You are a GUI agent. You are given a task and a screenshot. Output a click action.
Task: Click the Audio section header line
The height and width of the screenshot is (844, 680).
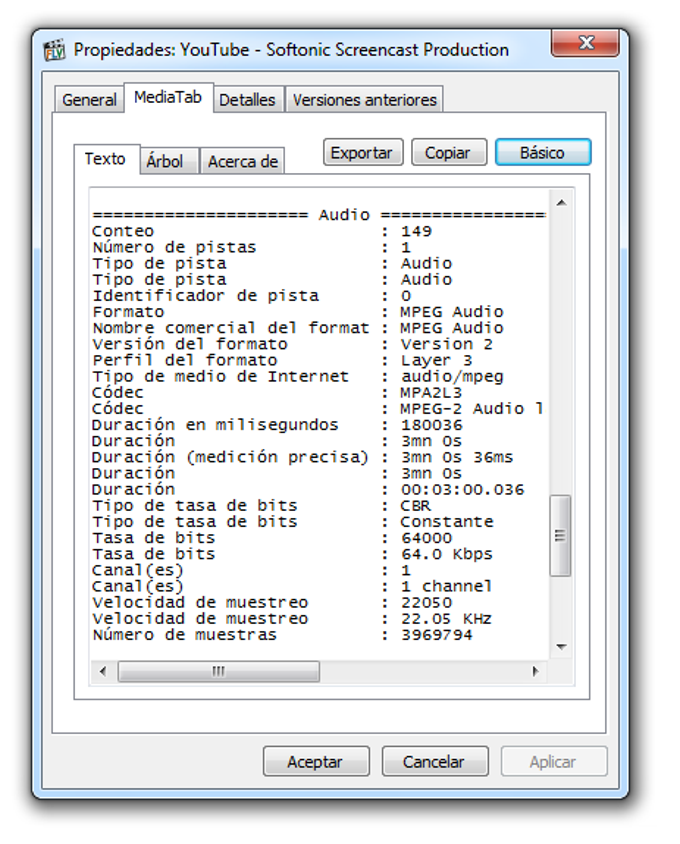pyautogui.click(x=319, y=215)
